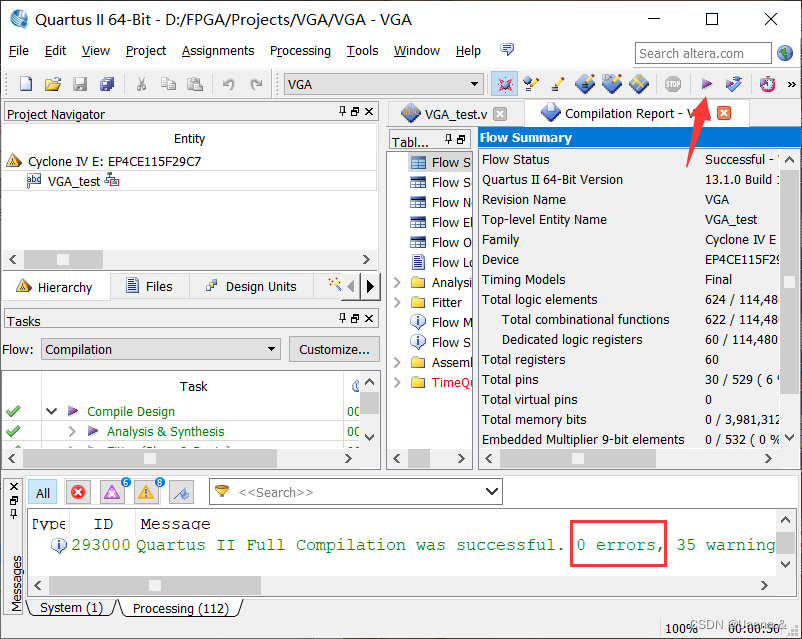Select VGA_test entity in Project Navigator
Image resolution: width=802 pixels, height=639 pixels.
pyautogui.click(x=74, y=182)
